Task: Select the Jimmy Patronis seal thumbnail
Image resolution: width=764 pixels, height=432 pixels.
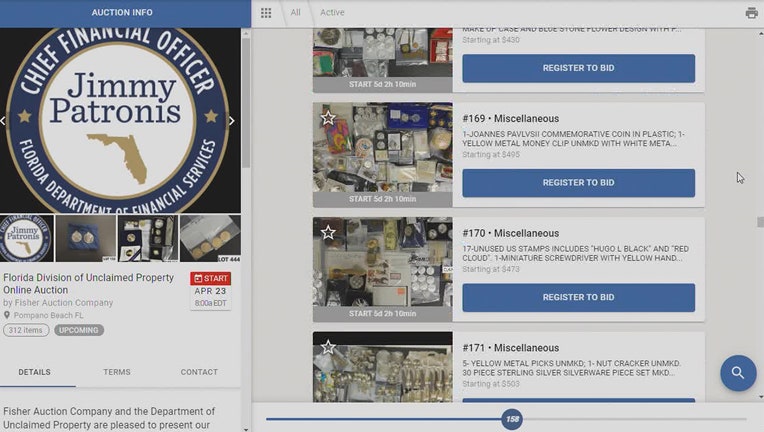Action: click(26, 239)
